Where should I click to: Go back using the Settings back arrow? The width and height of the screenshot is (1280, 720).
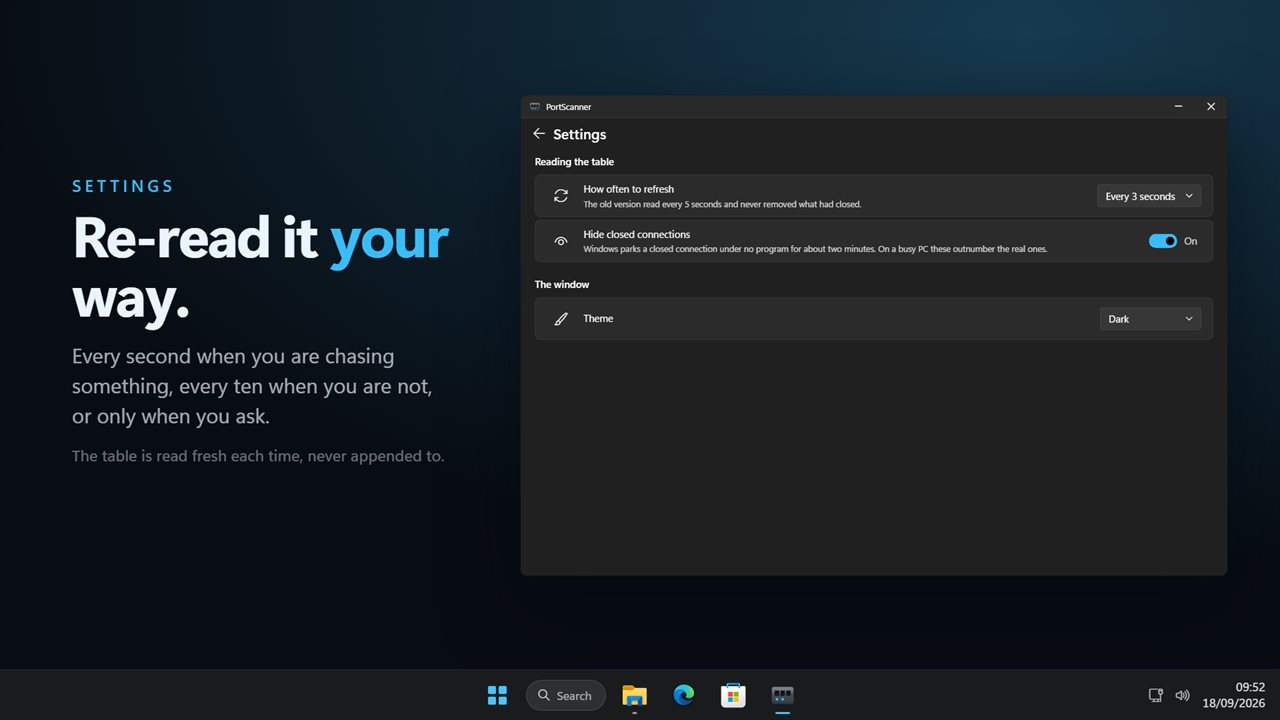pyautogui.click(x=539, y=134)
